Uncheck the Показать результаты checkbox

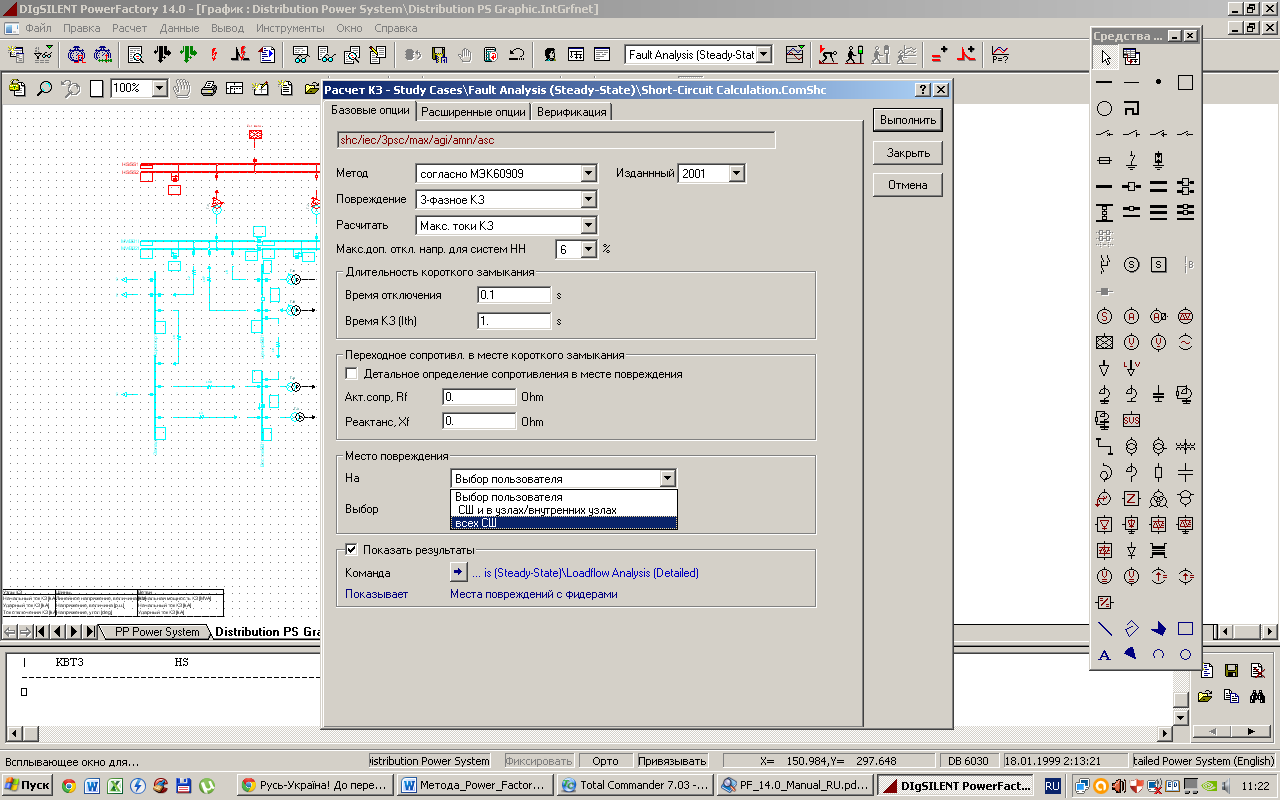tap(351, 549)
